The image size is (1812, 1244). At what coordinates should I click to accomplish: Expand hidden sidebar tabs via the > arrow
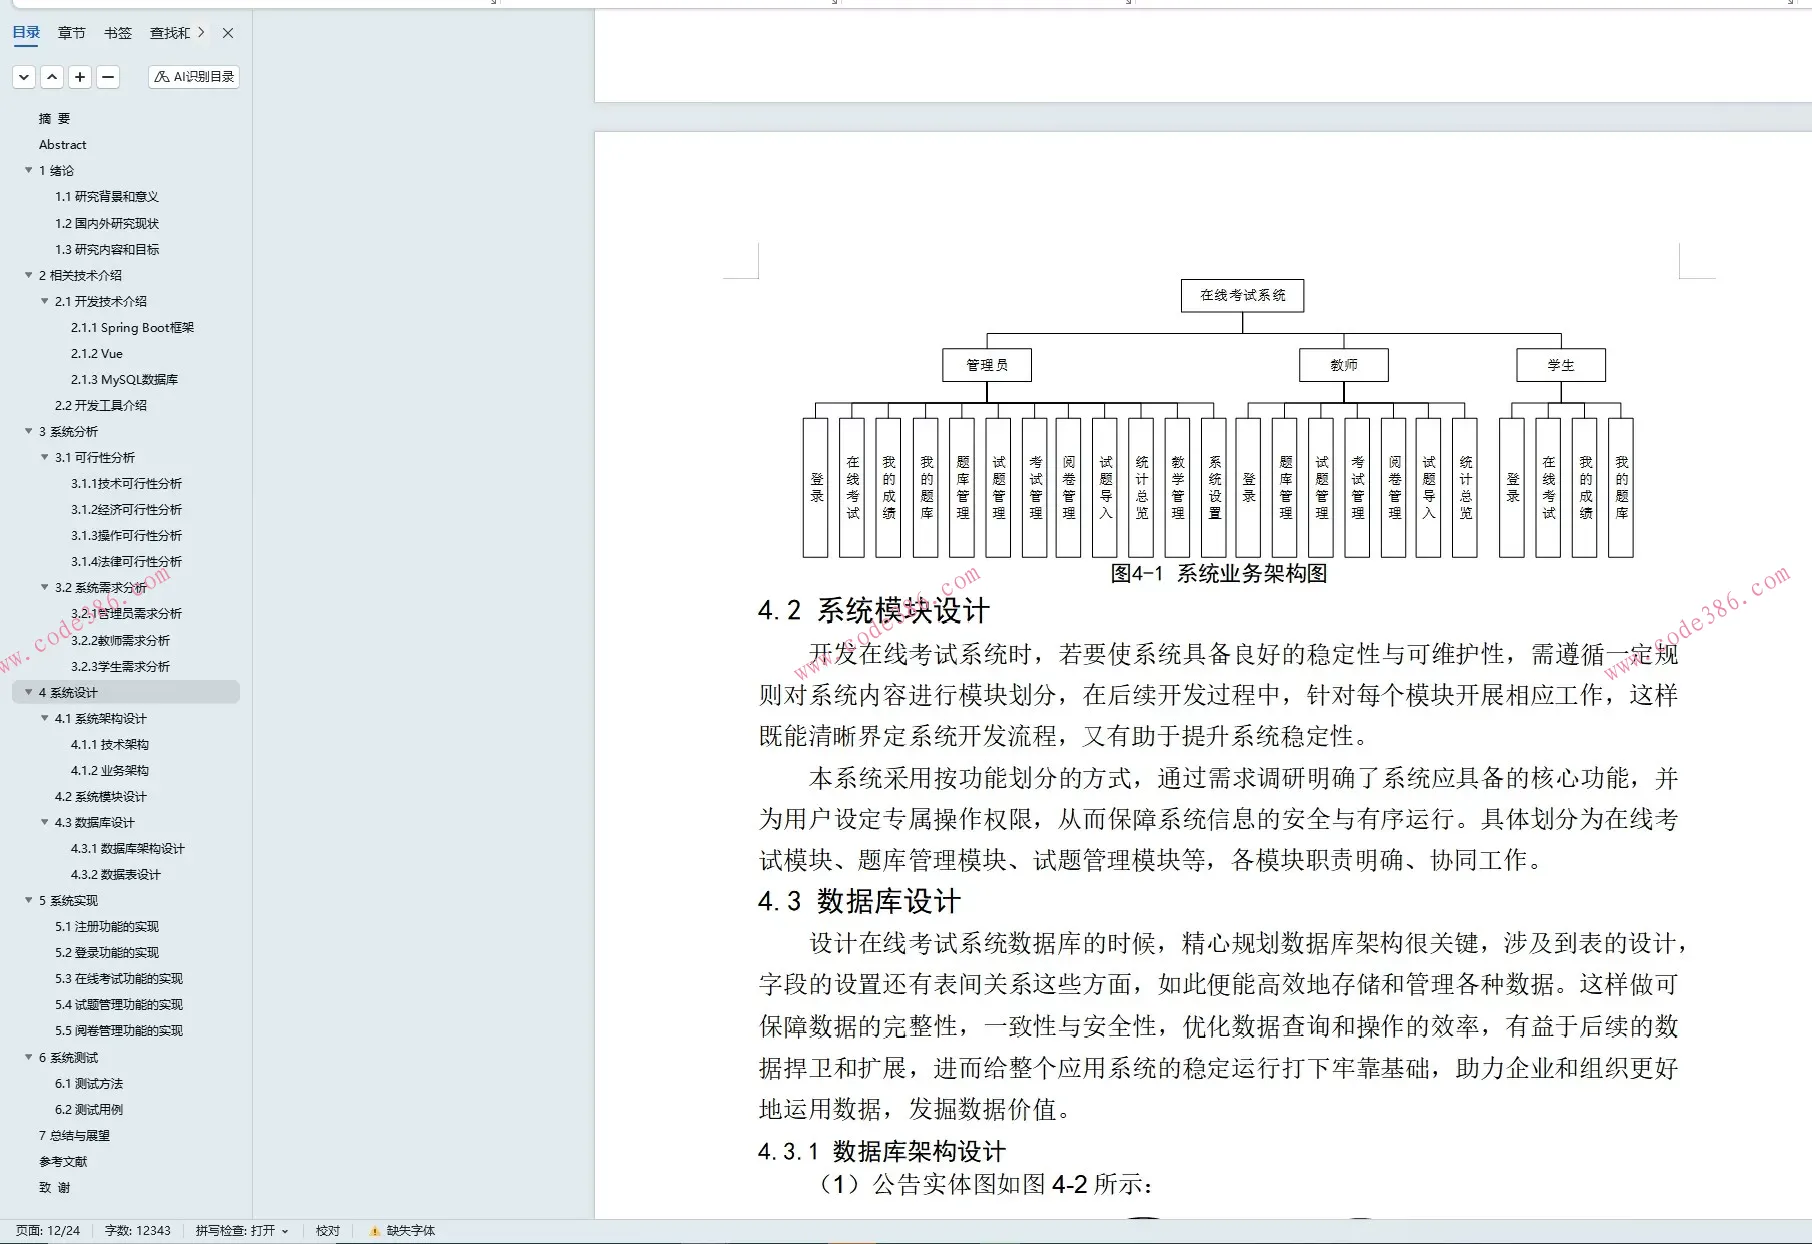[200, 33]
